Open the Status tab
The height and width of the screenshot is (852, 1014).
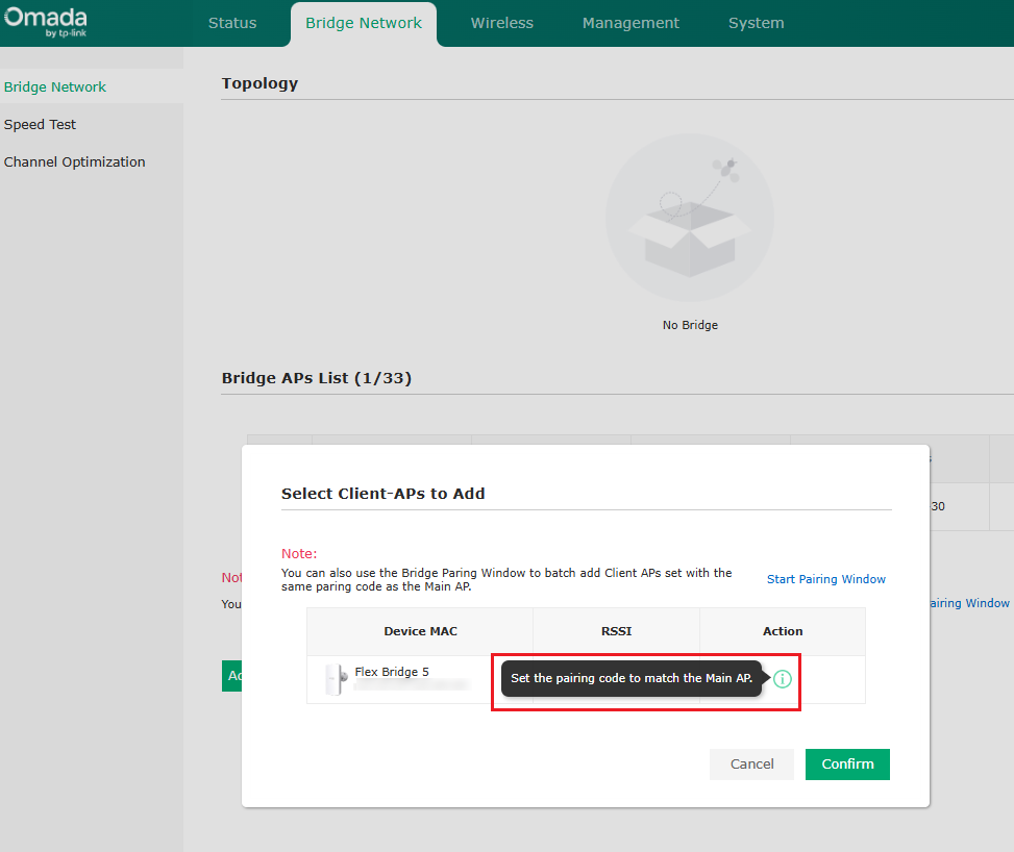pos(232,23)
